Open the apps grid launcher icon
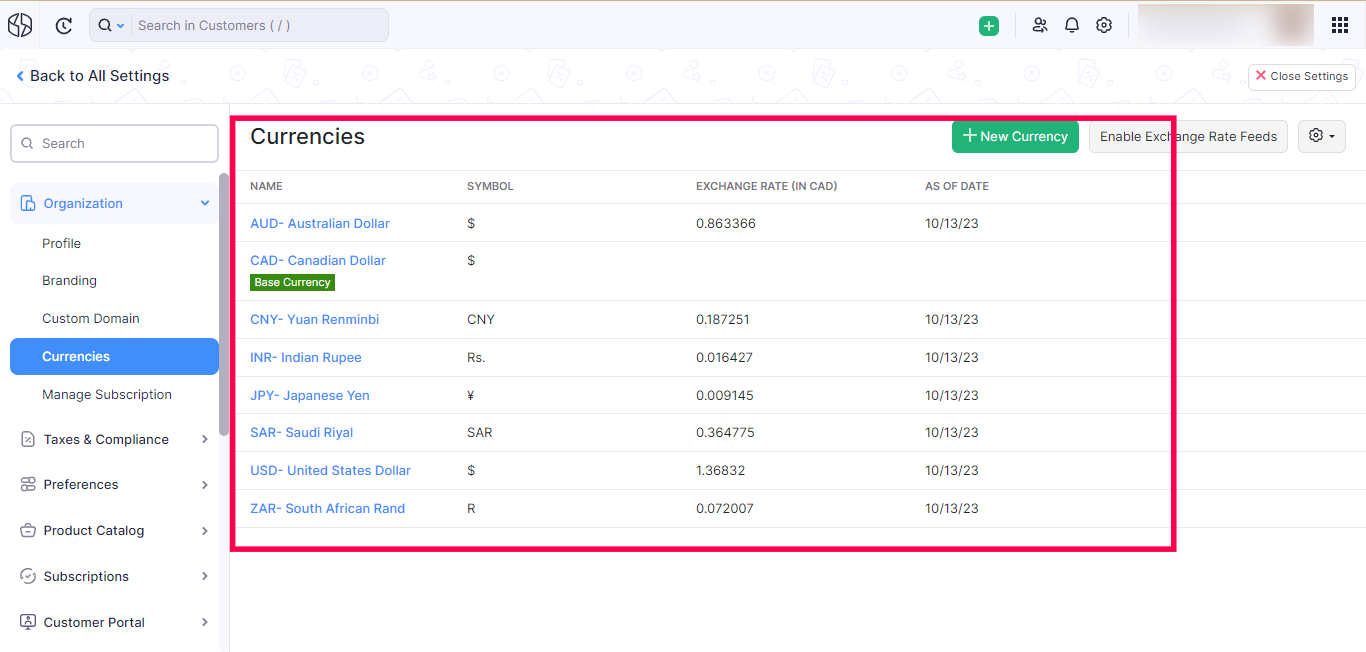The width and height of the screenshot is (1366, 652). coord(1340,26)
